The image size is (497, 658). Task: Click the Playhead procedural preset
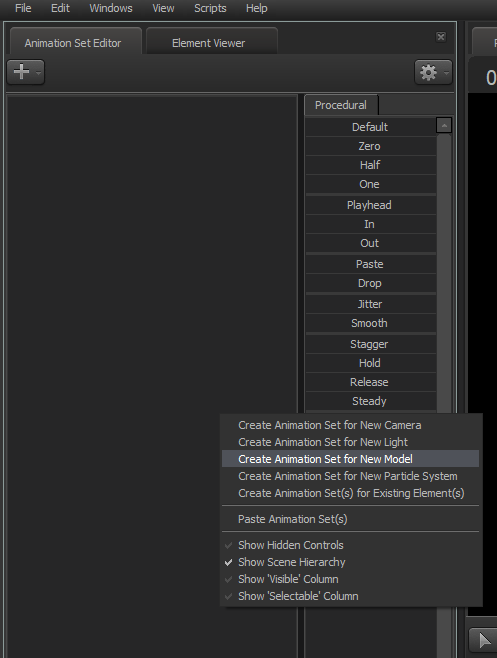371,205
